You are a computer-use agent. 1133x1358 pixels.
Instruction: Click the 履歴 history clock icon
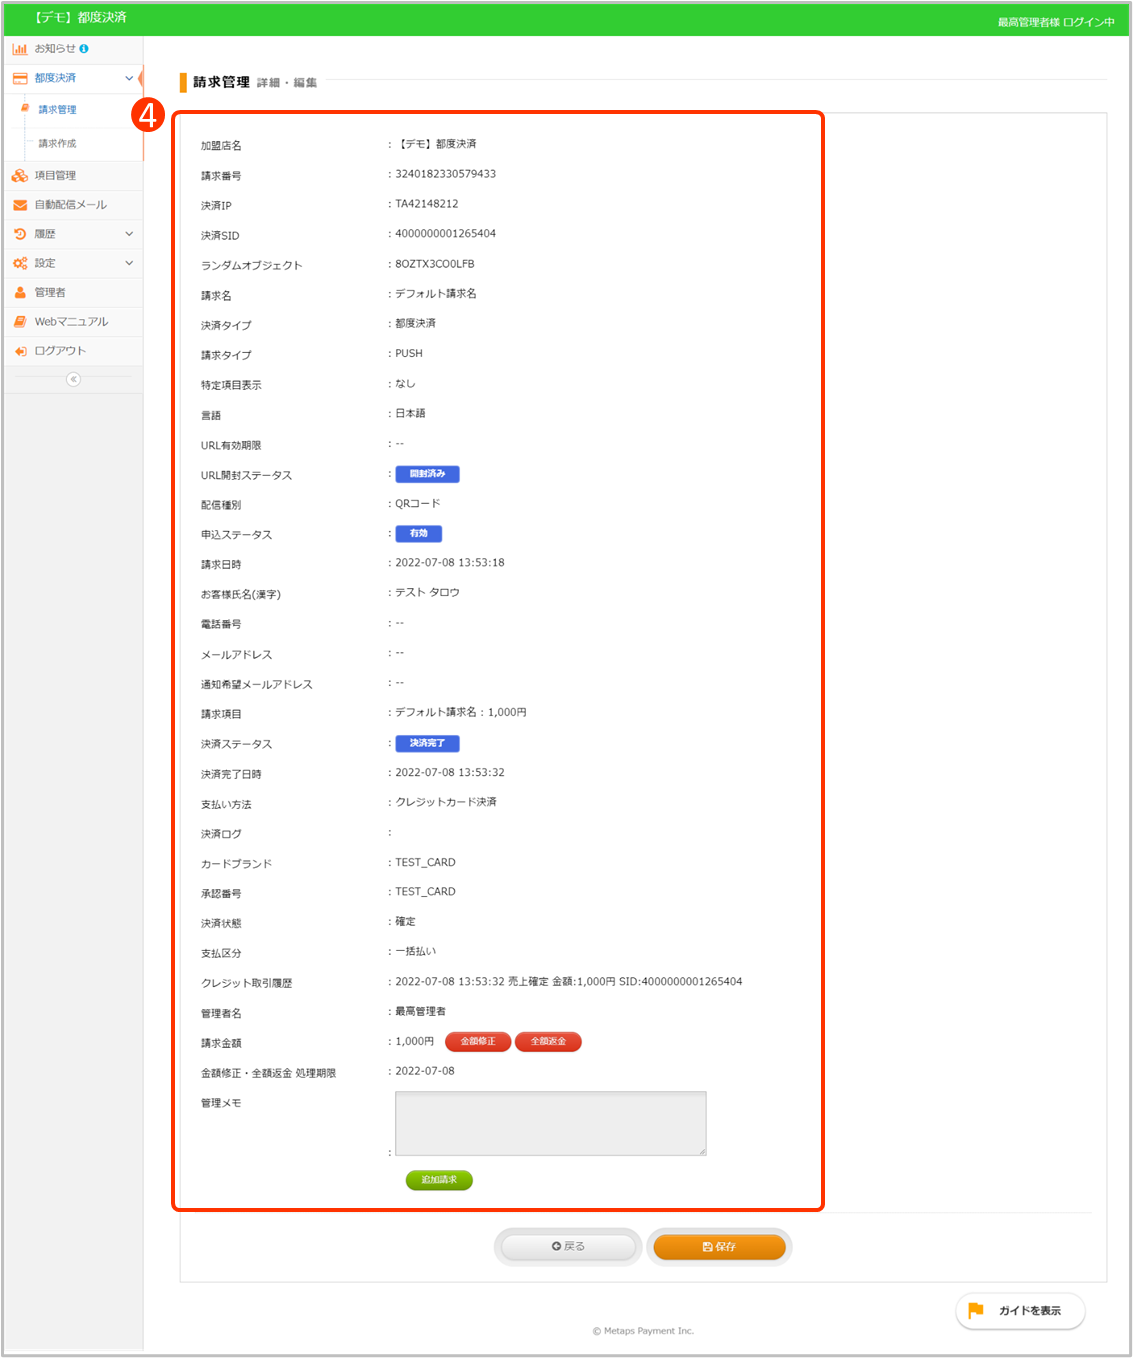[x=20, y=234]
